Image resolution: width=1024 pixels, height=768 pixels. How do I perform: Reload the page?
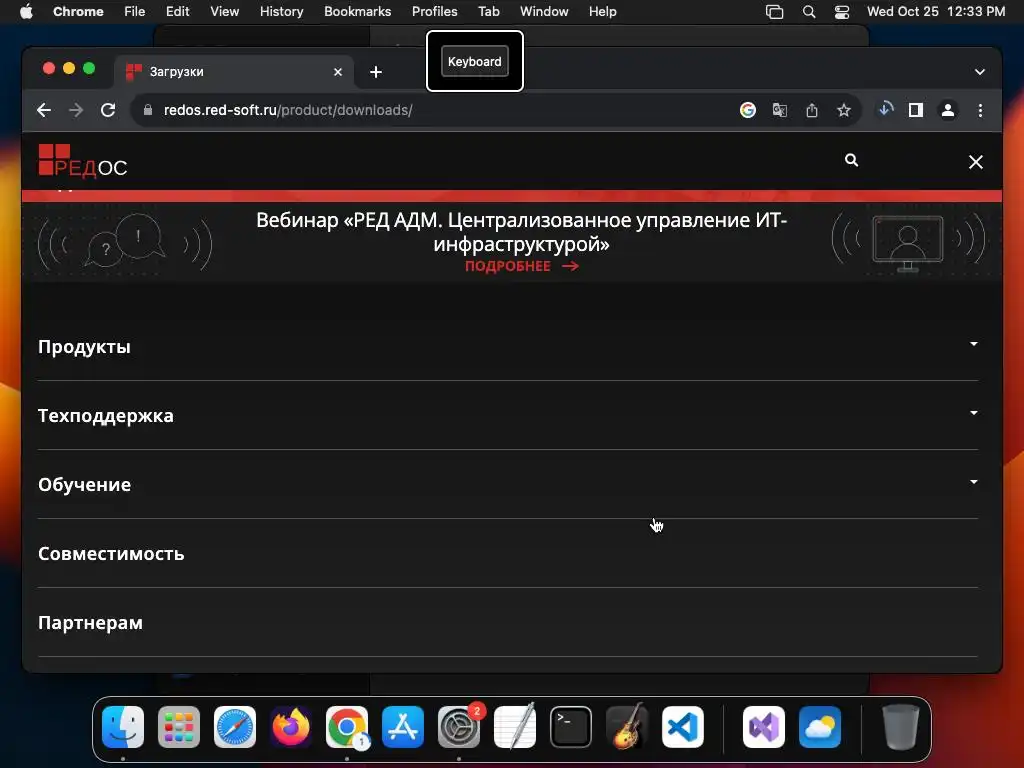pyautogui.click(x=108, y=110)
